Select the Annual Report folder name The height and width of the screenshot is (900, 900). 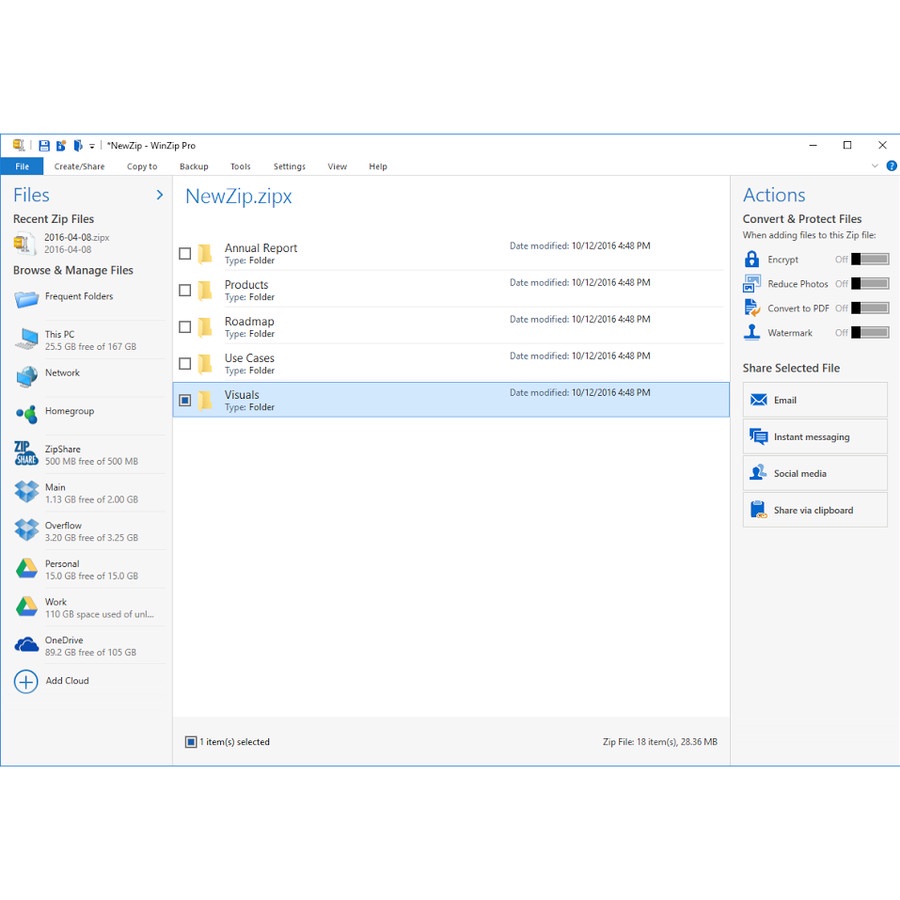coord(261,248)
